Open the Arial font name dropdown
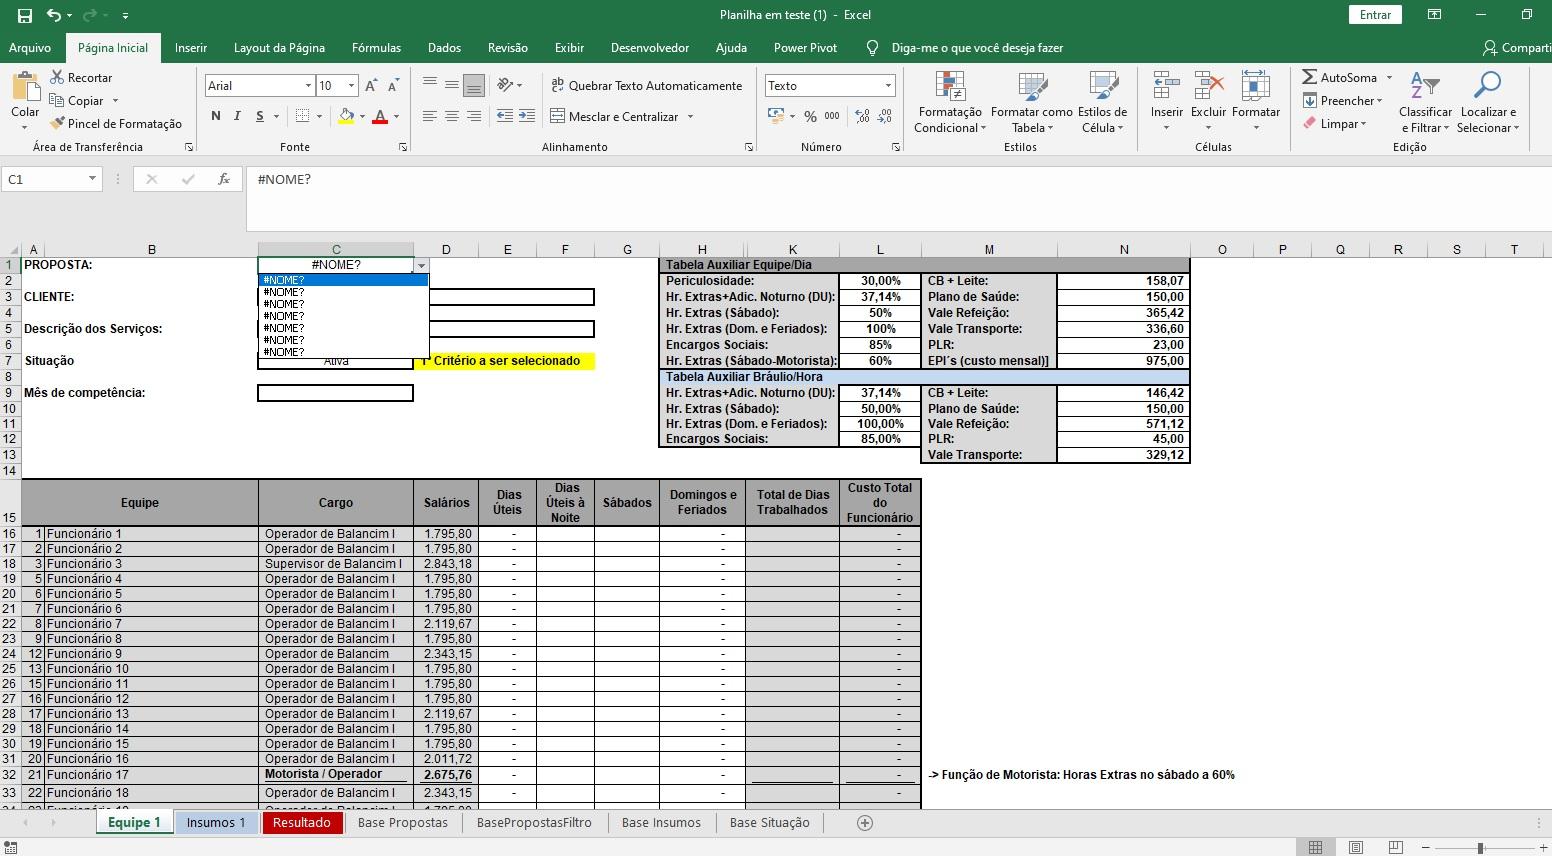The height and width of the screenshot is (856, 1552). pyautogui.click(x=308, y=86)
